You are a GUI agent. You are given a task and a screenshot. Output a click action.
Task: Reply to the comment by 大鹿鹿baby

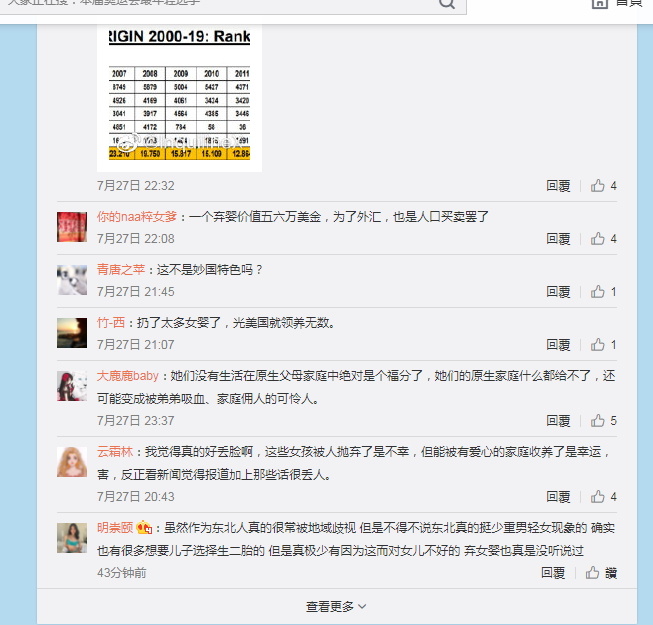(558, 421)
